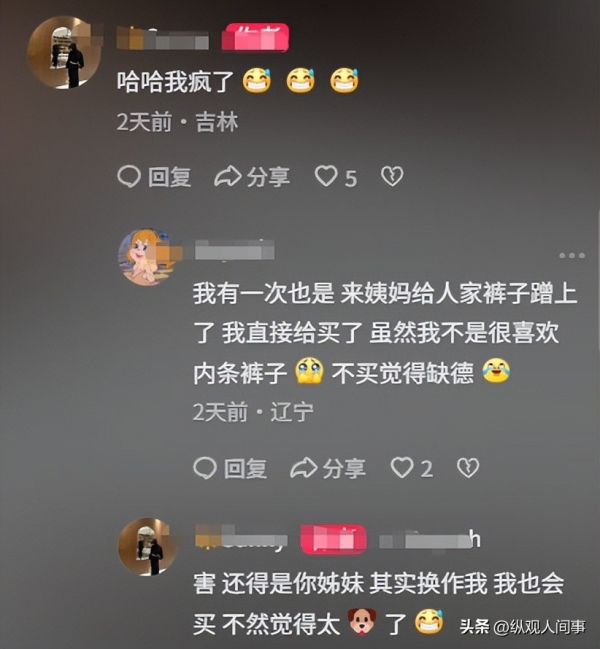This screenshot has width=600, height=649.
Task: Click red author badge in bottom reply
Action: click(334, 539)
